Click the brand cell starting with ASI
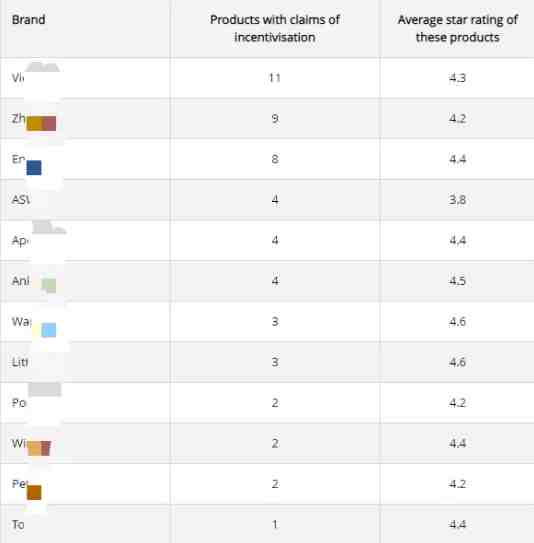The height and width of the screenshot is (543, 534). 85,200
